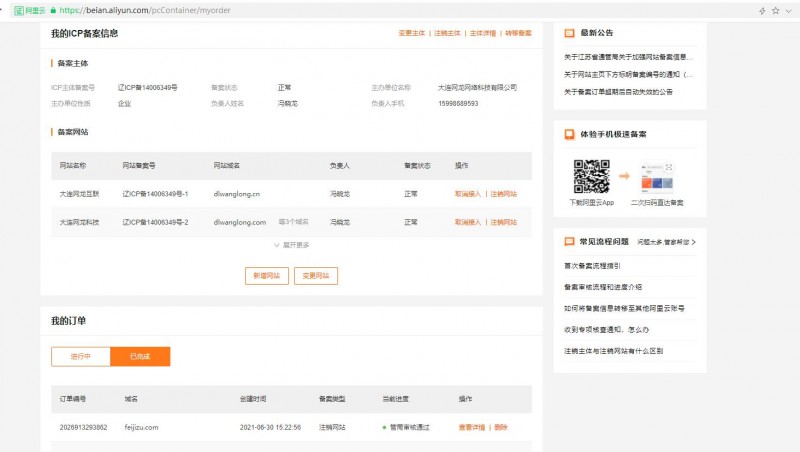Expand the 展开更多 website list

coord(291,244)
